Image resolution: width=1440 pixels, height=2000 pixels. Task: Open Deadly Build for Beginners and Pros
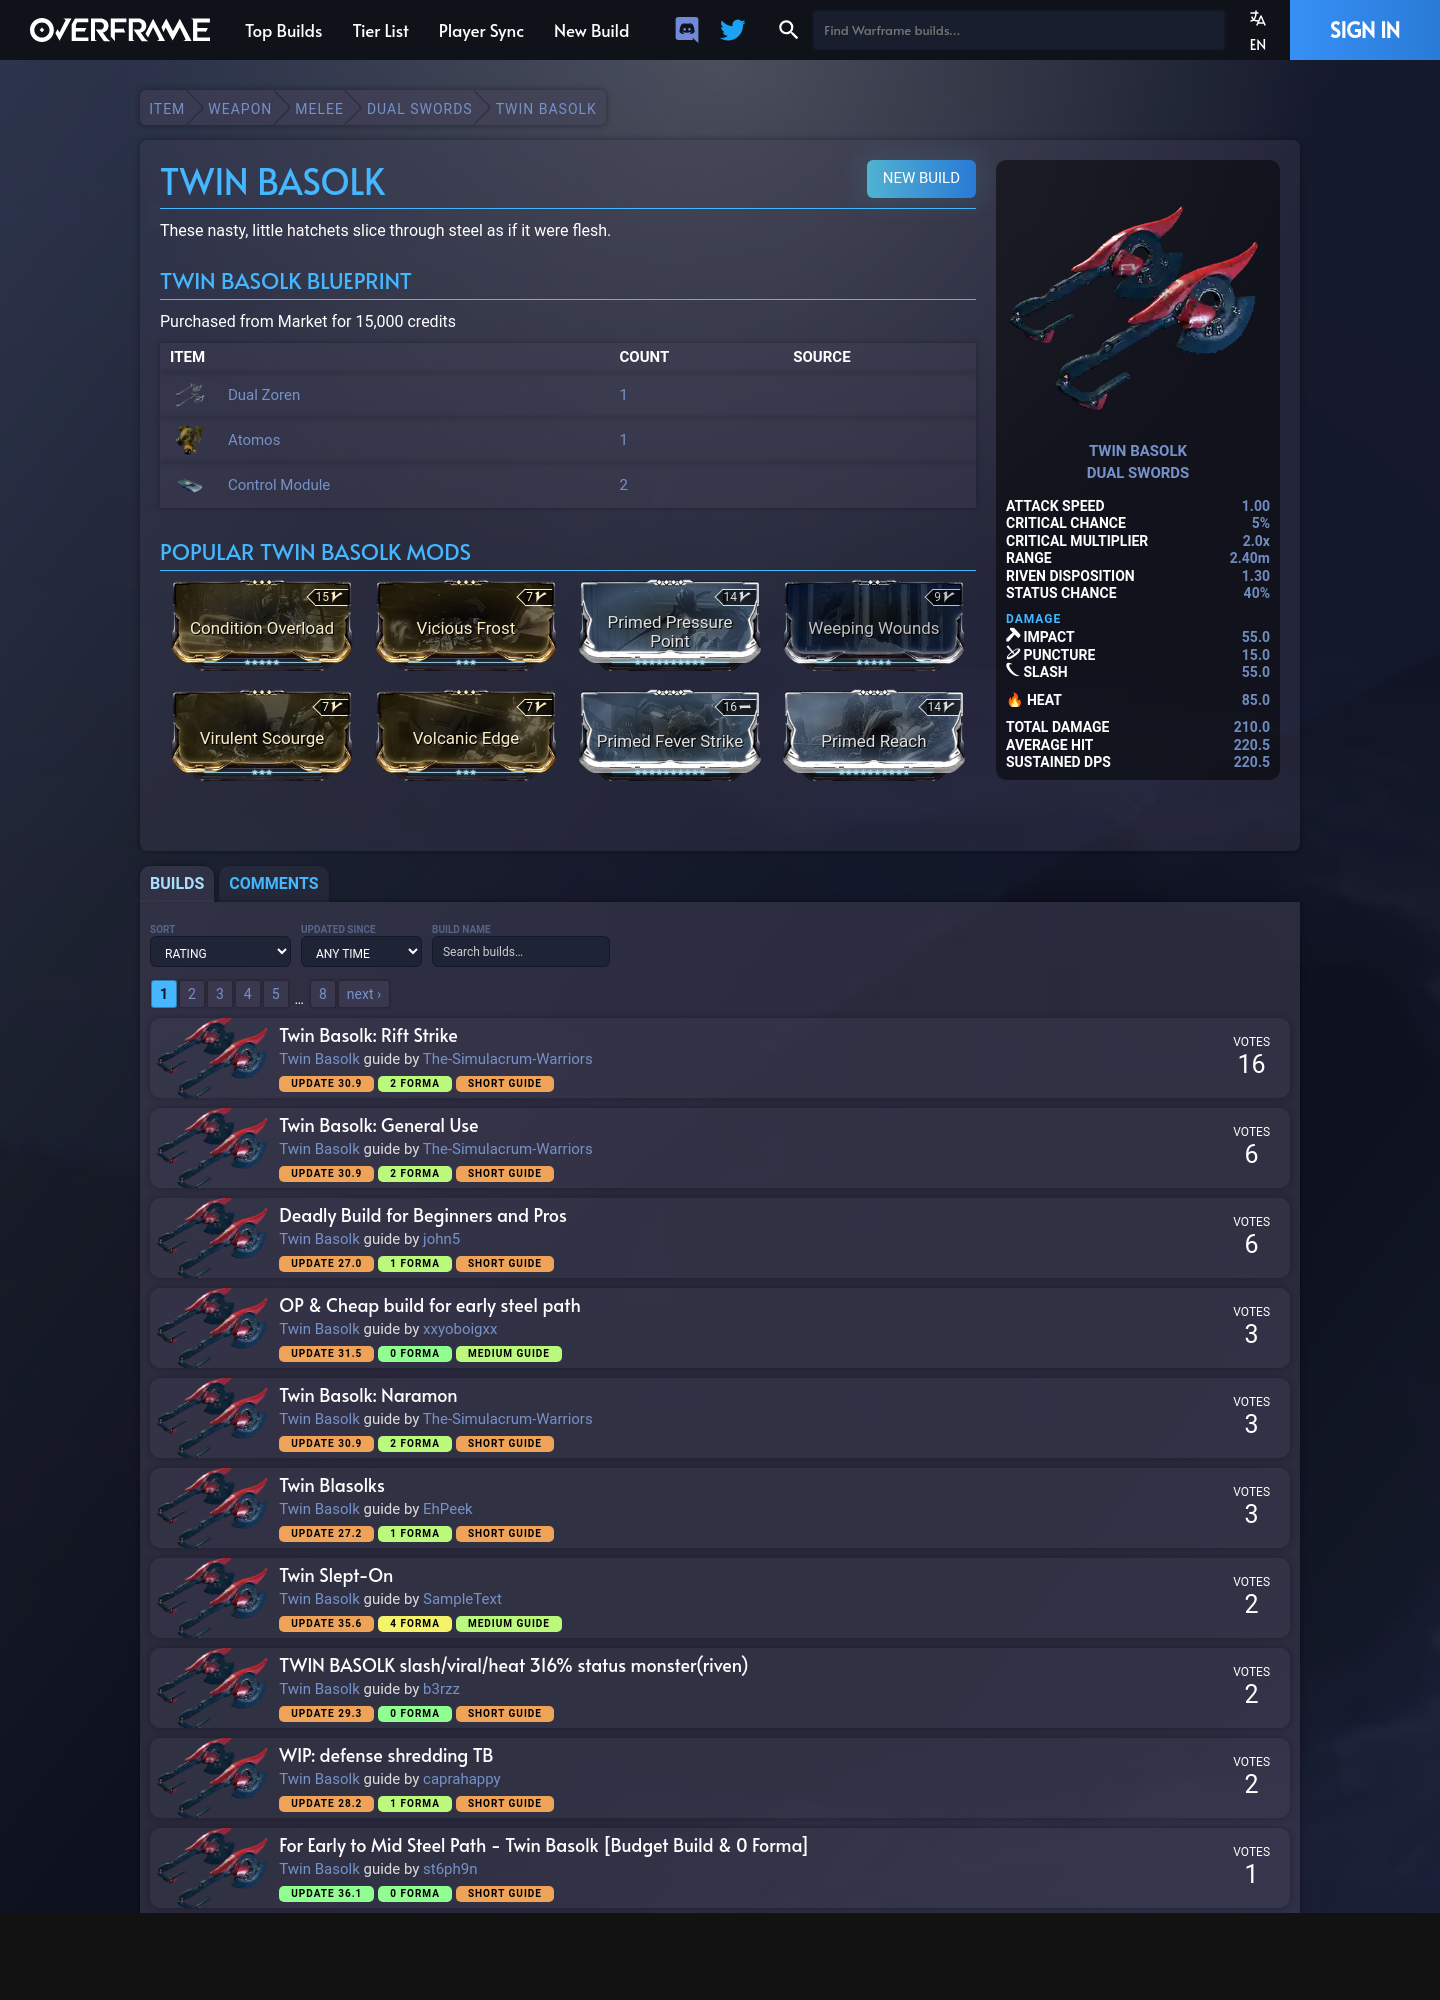point(423,1216)
